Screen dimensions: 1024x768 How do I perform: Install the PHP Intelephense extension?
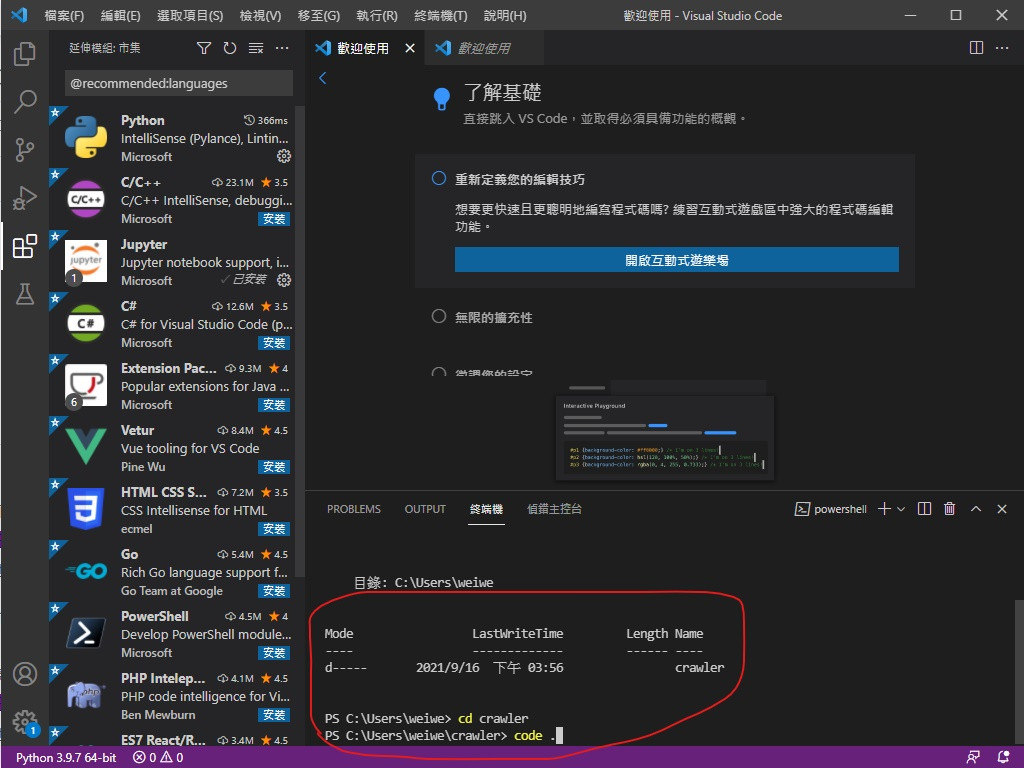coord(274,715)
